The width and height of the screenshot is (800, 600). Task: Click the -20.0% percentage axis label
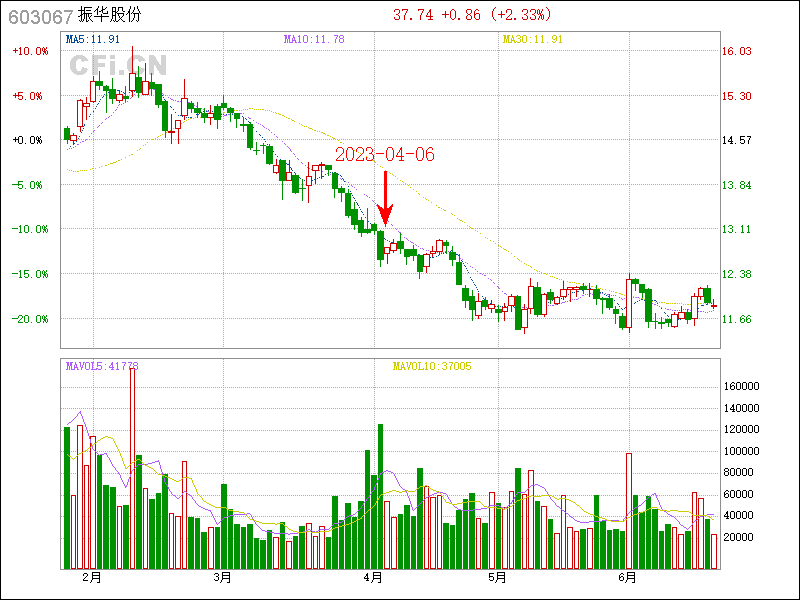pos(29,318)
